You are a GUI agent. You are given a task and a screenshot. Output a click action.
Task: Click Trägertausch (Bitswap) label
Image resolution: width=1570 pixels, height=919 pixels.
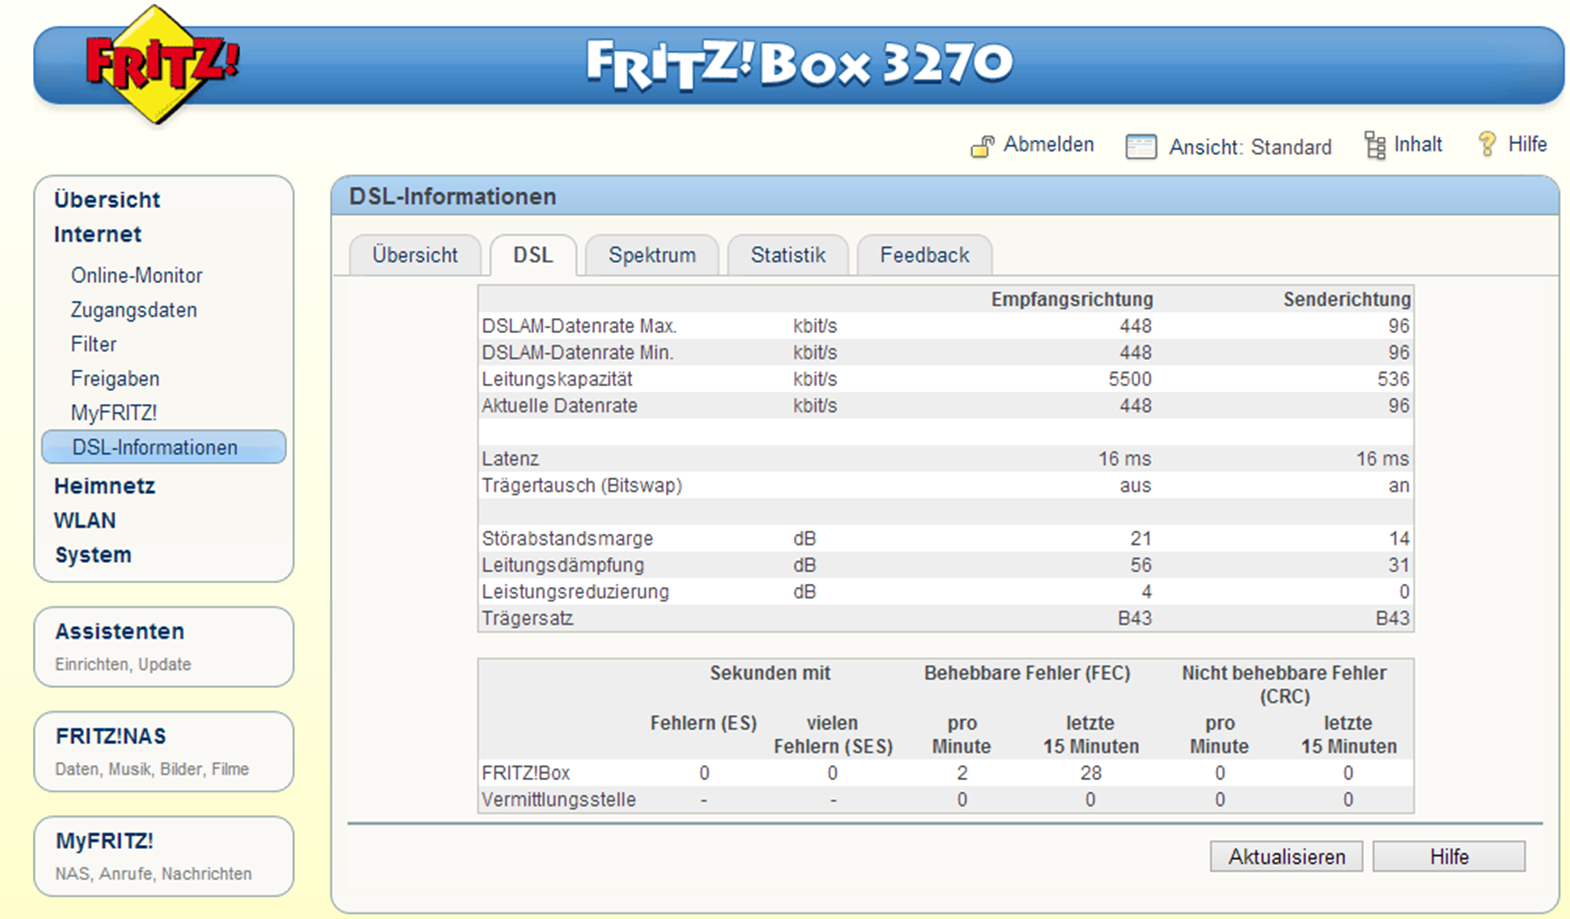click(582, 485)
